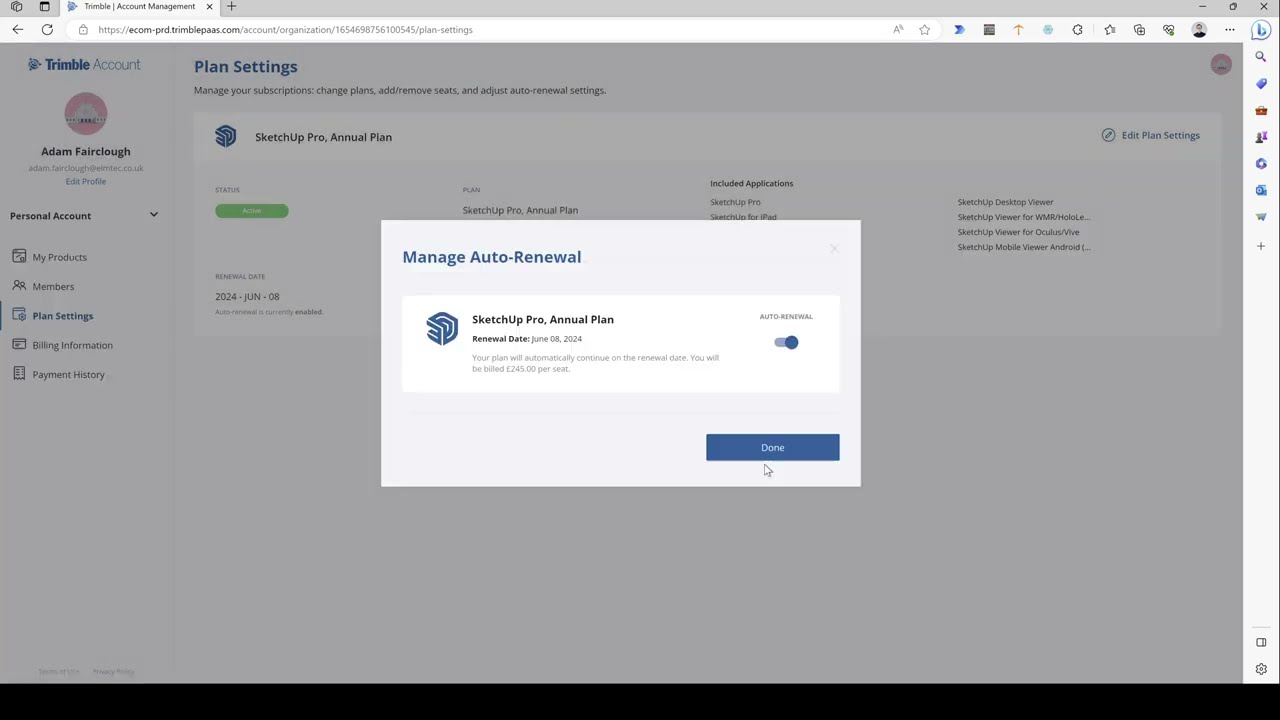
Task: Go back in the browser
Action: point(18,30)
